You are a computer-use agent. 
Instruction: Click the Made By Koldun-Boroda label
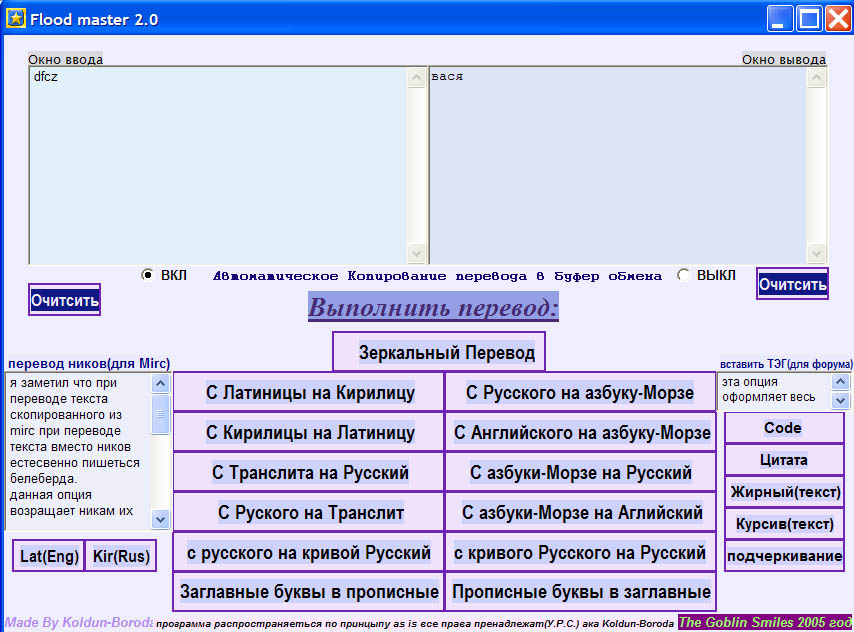point(78,622)
